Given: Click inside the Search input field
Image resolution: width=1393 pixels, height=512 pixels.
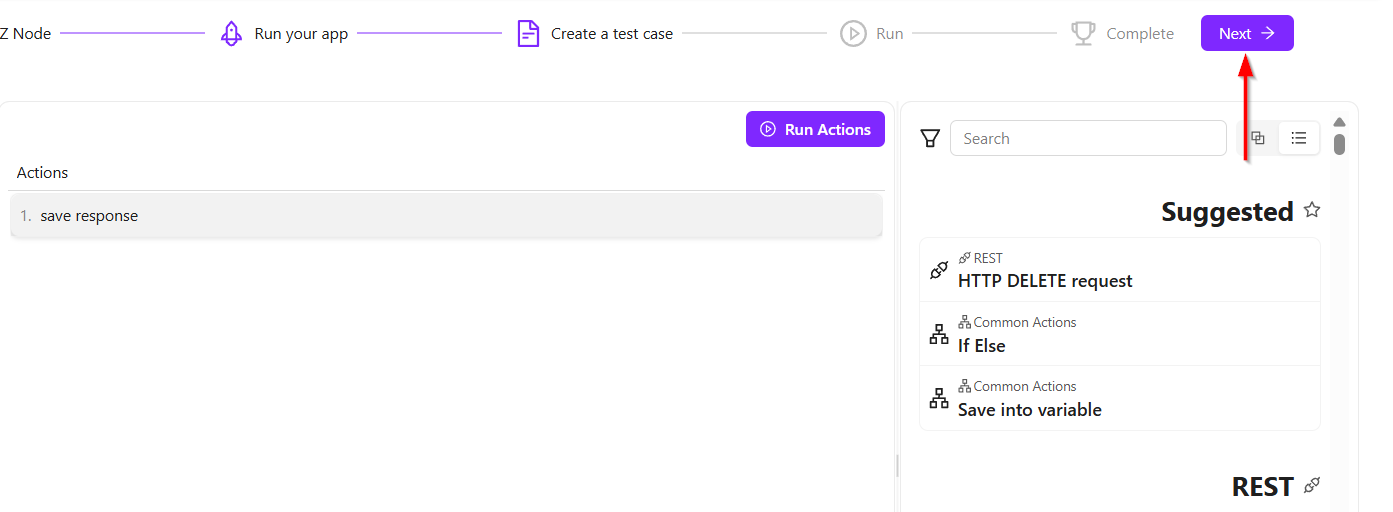Looking at the screenshot, I should (x=1087, y=139).
